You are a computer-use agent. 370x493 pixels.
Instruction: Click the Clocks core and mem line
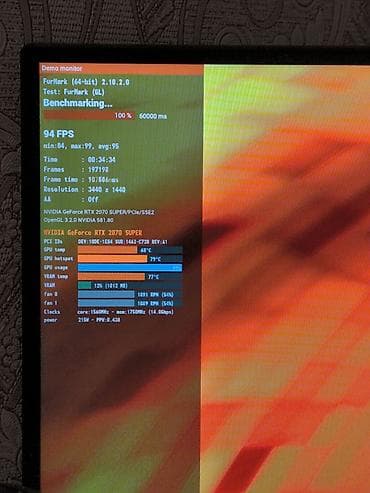point(125,312)
